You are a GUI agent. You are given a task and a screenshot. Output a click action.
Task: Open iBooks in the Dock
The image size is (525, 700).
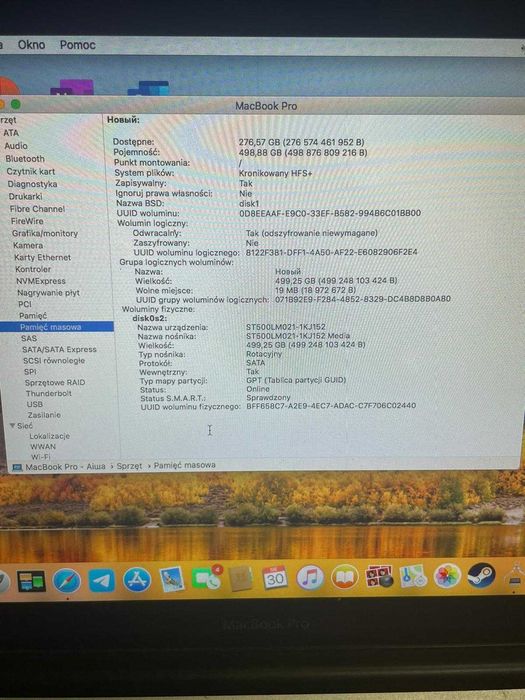tap(345, 577)
